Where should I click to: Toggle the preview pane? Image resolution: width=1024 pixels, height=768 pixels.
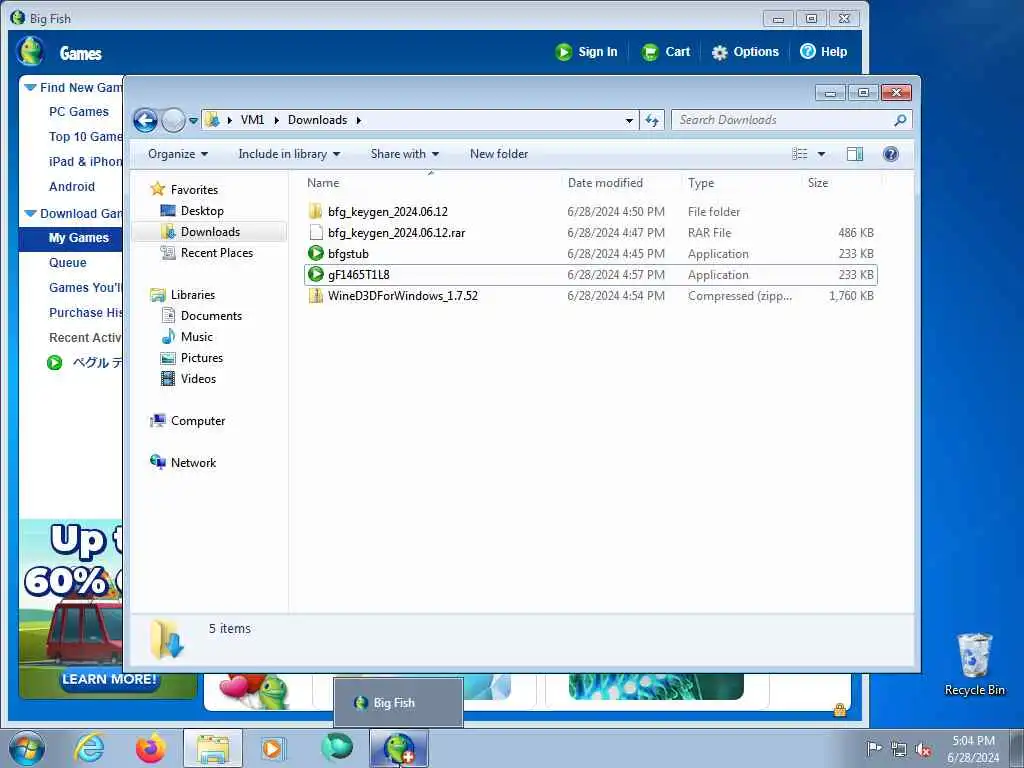[x=855, y=154]
